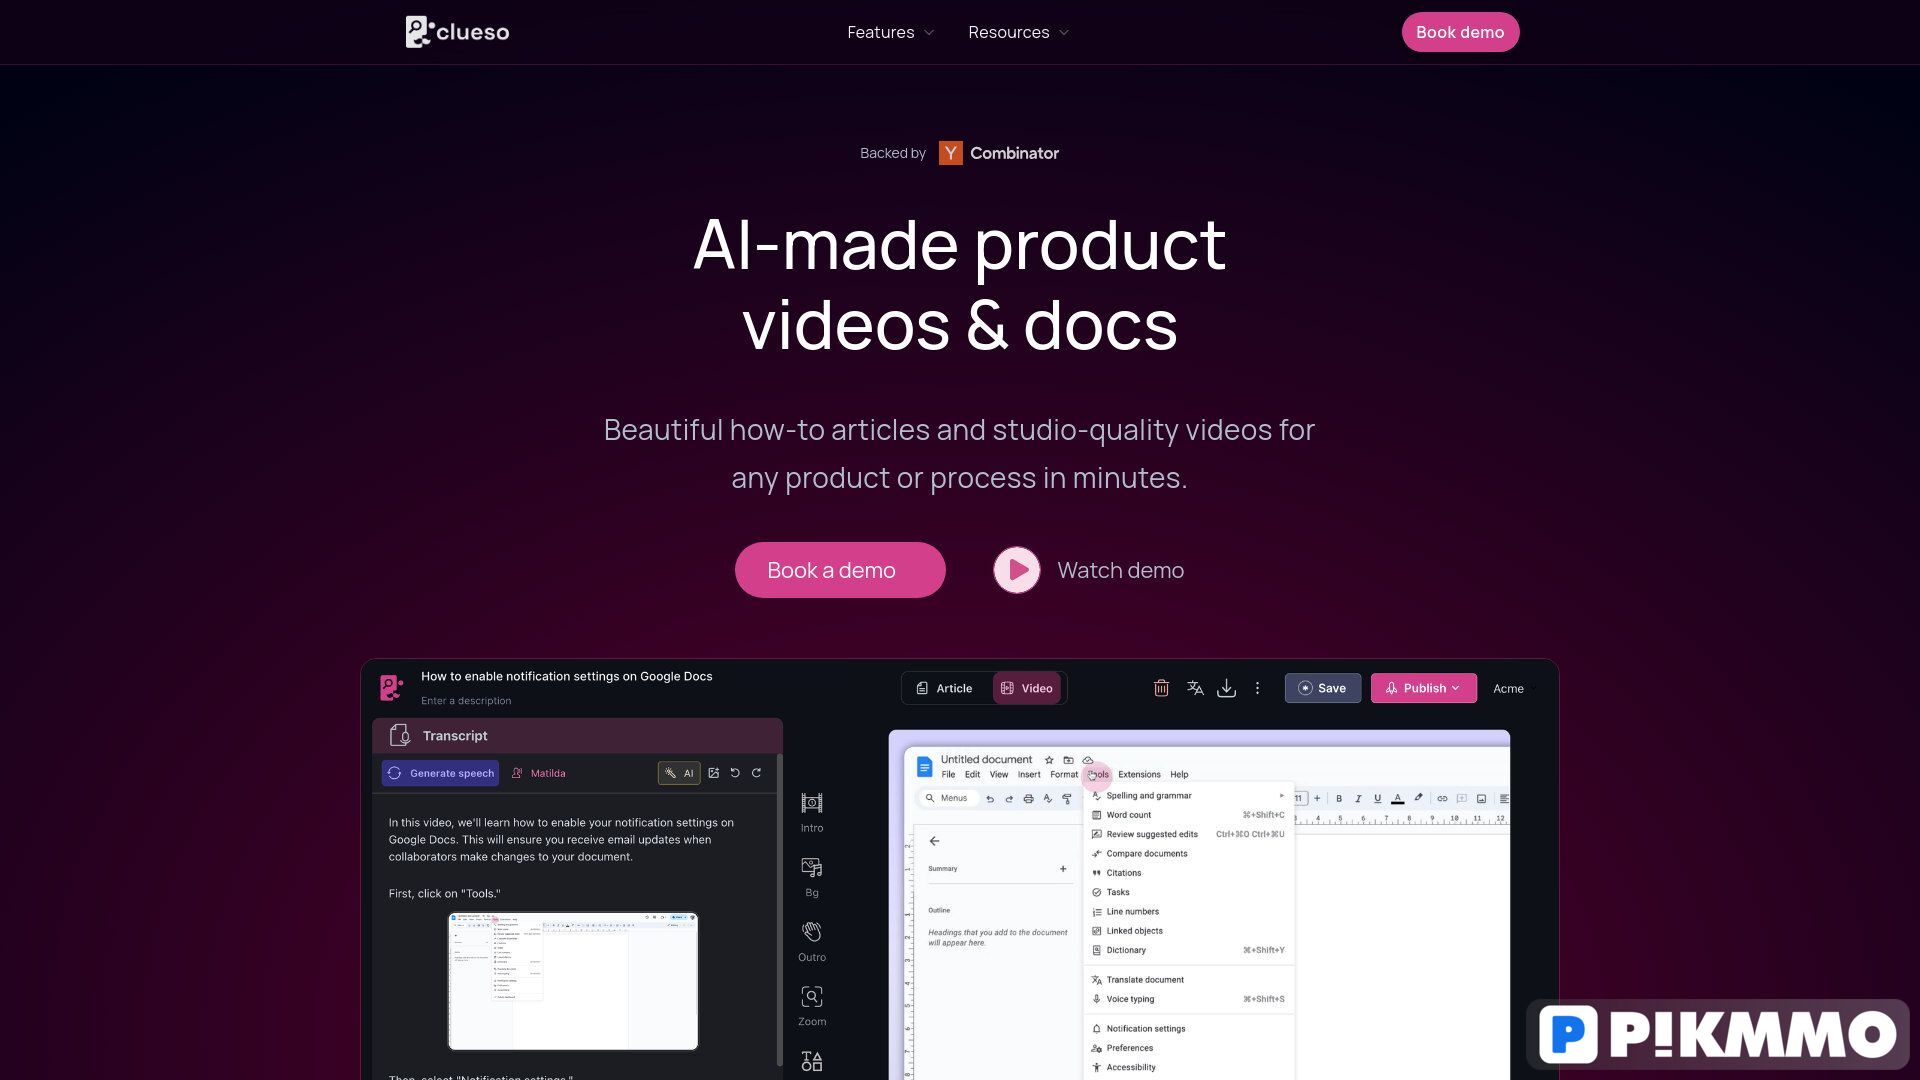The height and width of the screenshot is (1080, 1920).
Task: Select Notification settings in the Tools menu
Action: point(1188,1029)
